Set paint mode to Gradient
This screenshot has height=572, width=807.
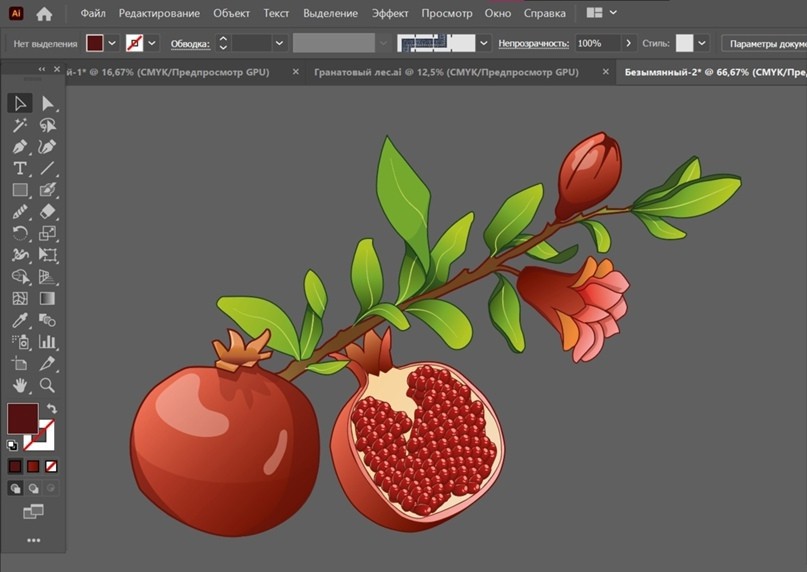[x=33, y=466]
